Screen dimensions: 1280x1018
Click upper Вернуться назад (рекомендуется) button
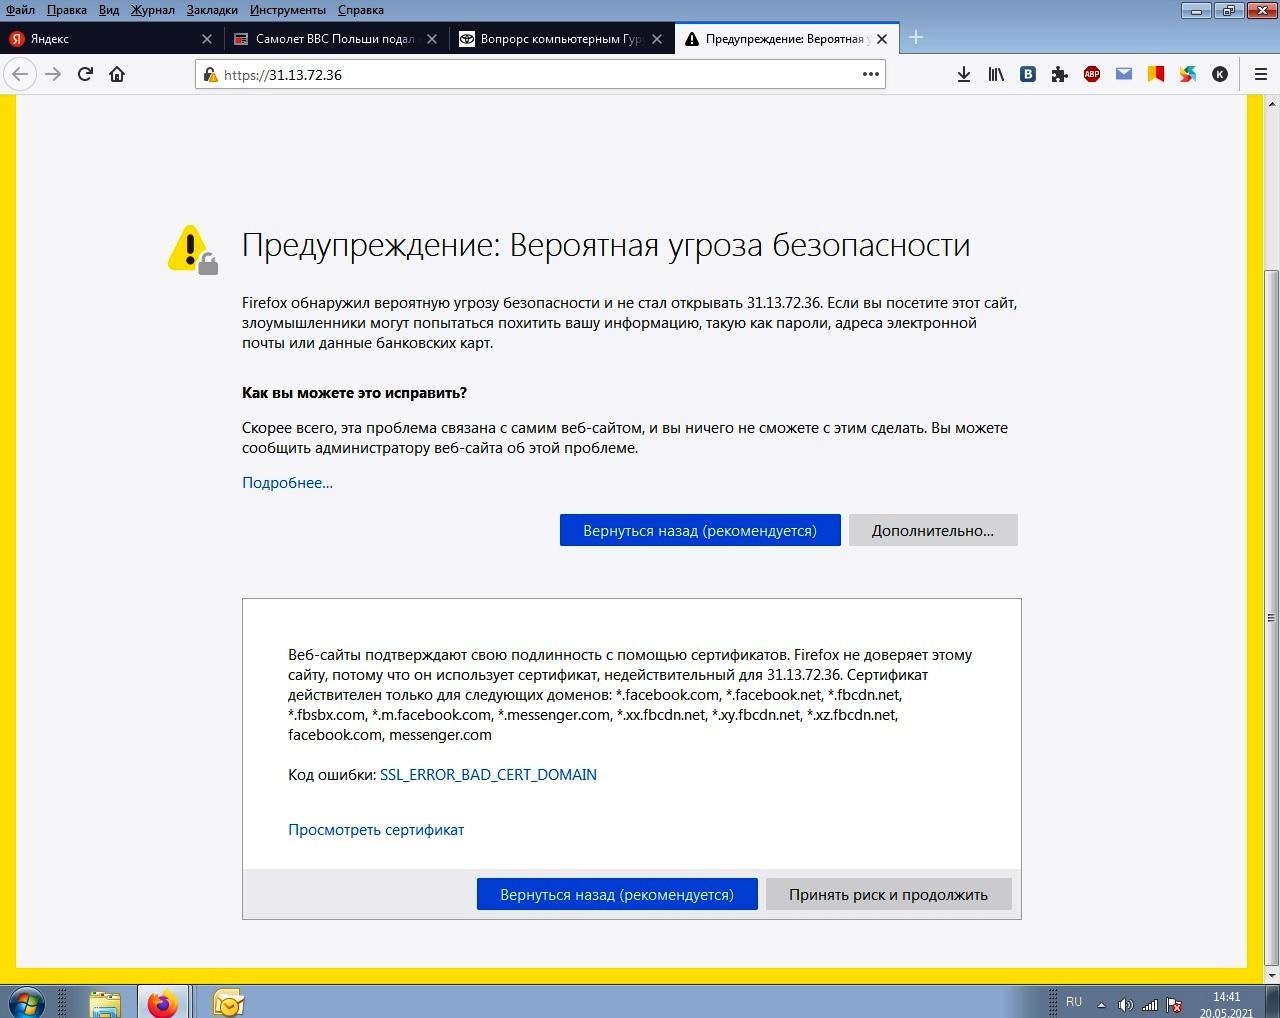700,530
